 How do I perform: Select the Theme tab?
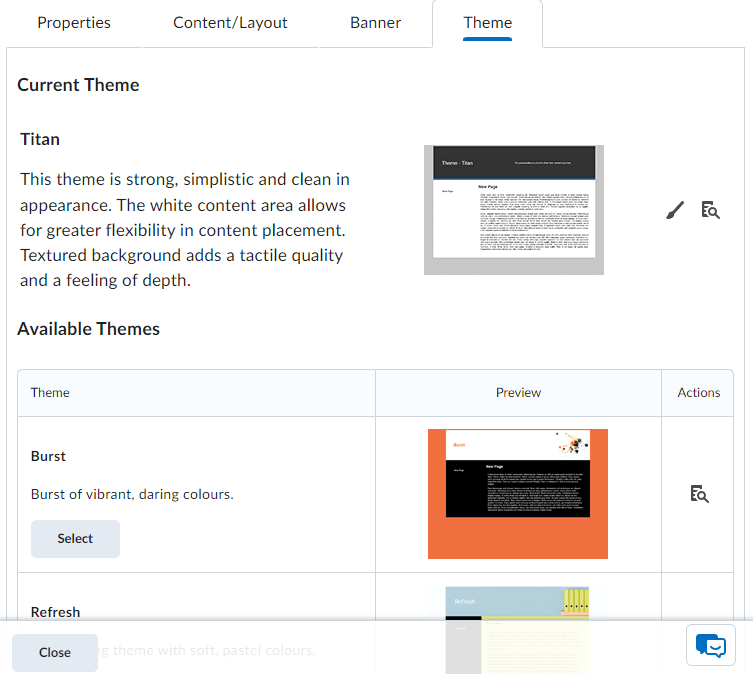(488, 22)
